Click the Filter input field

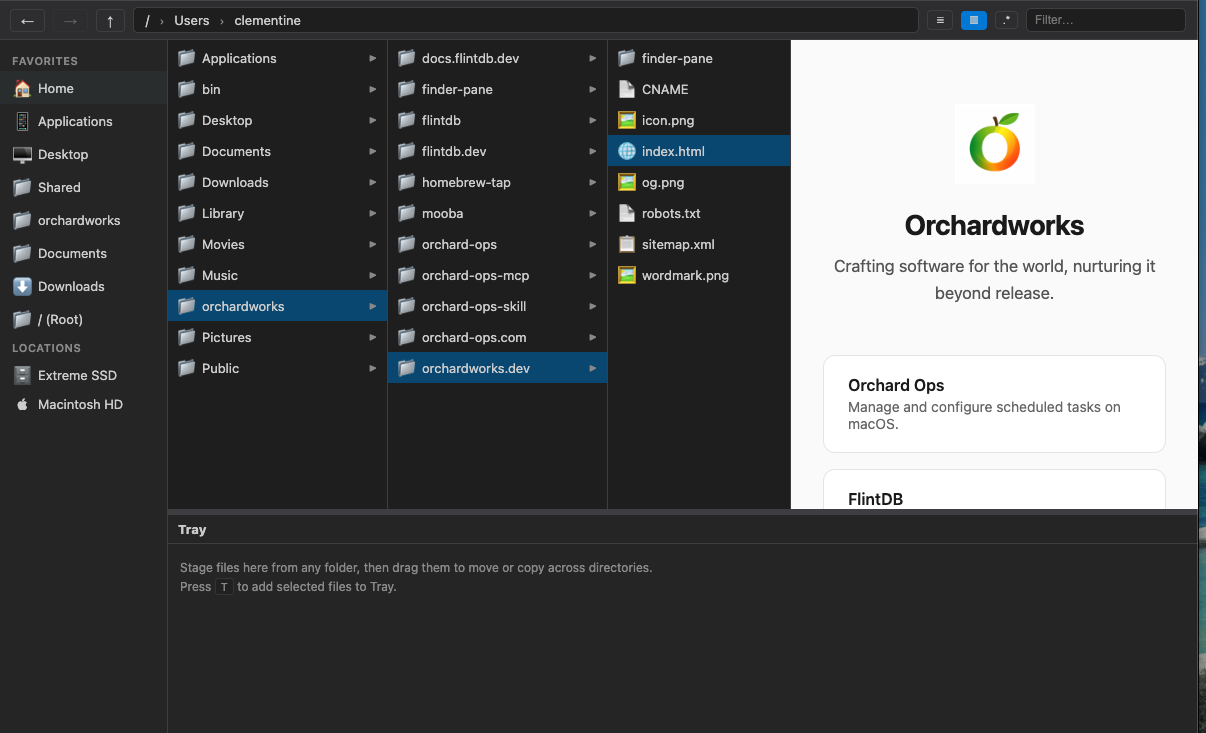(x=1105, y=20)
